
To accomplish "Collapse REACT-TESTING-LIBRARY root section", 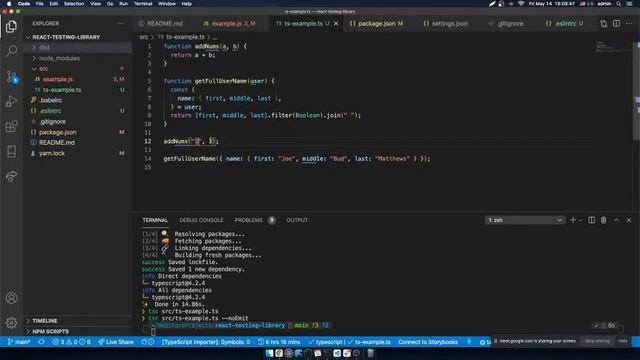I will click(x=78, y=37).
